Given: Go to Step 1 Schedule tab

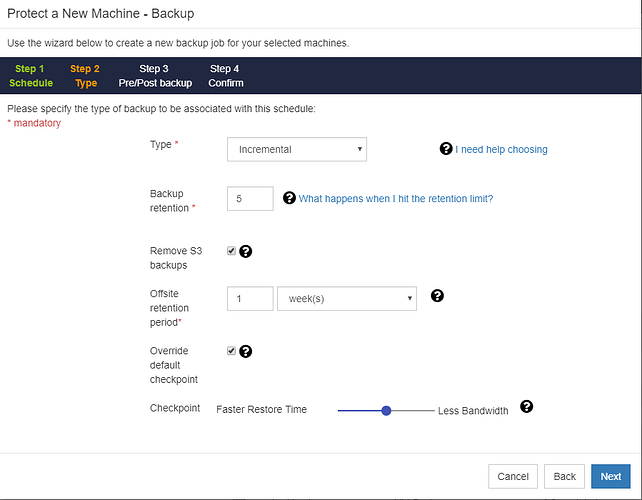Looking at the screenshot, I should click(30, 76).
